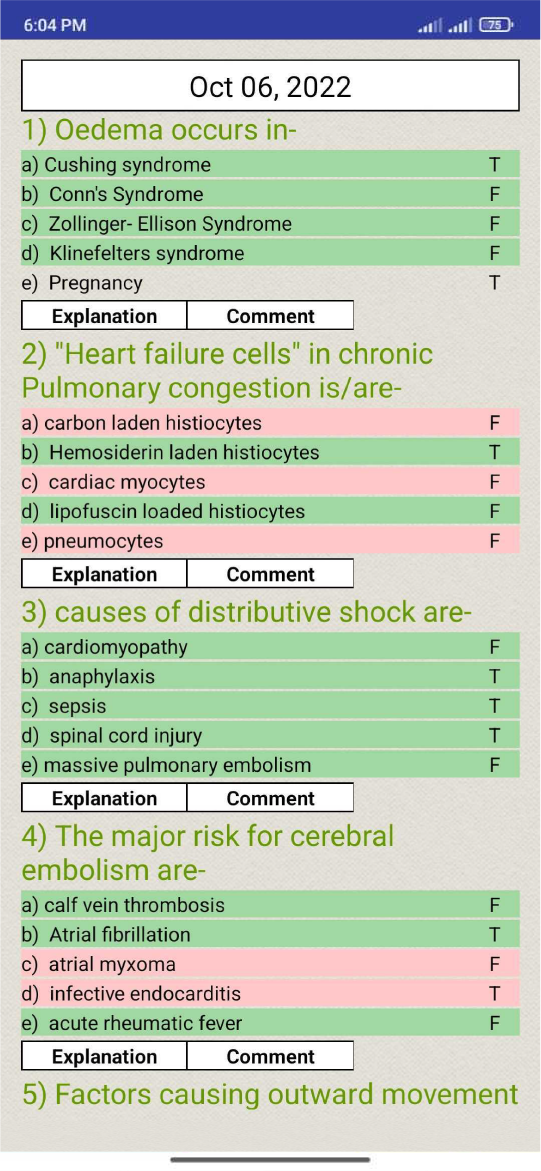Select option atrial myxoma
This screenshot has width=541, height=1171.
tap(270, 964)
